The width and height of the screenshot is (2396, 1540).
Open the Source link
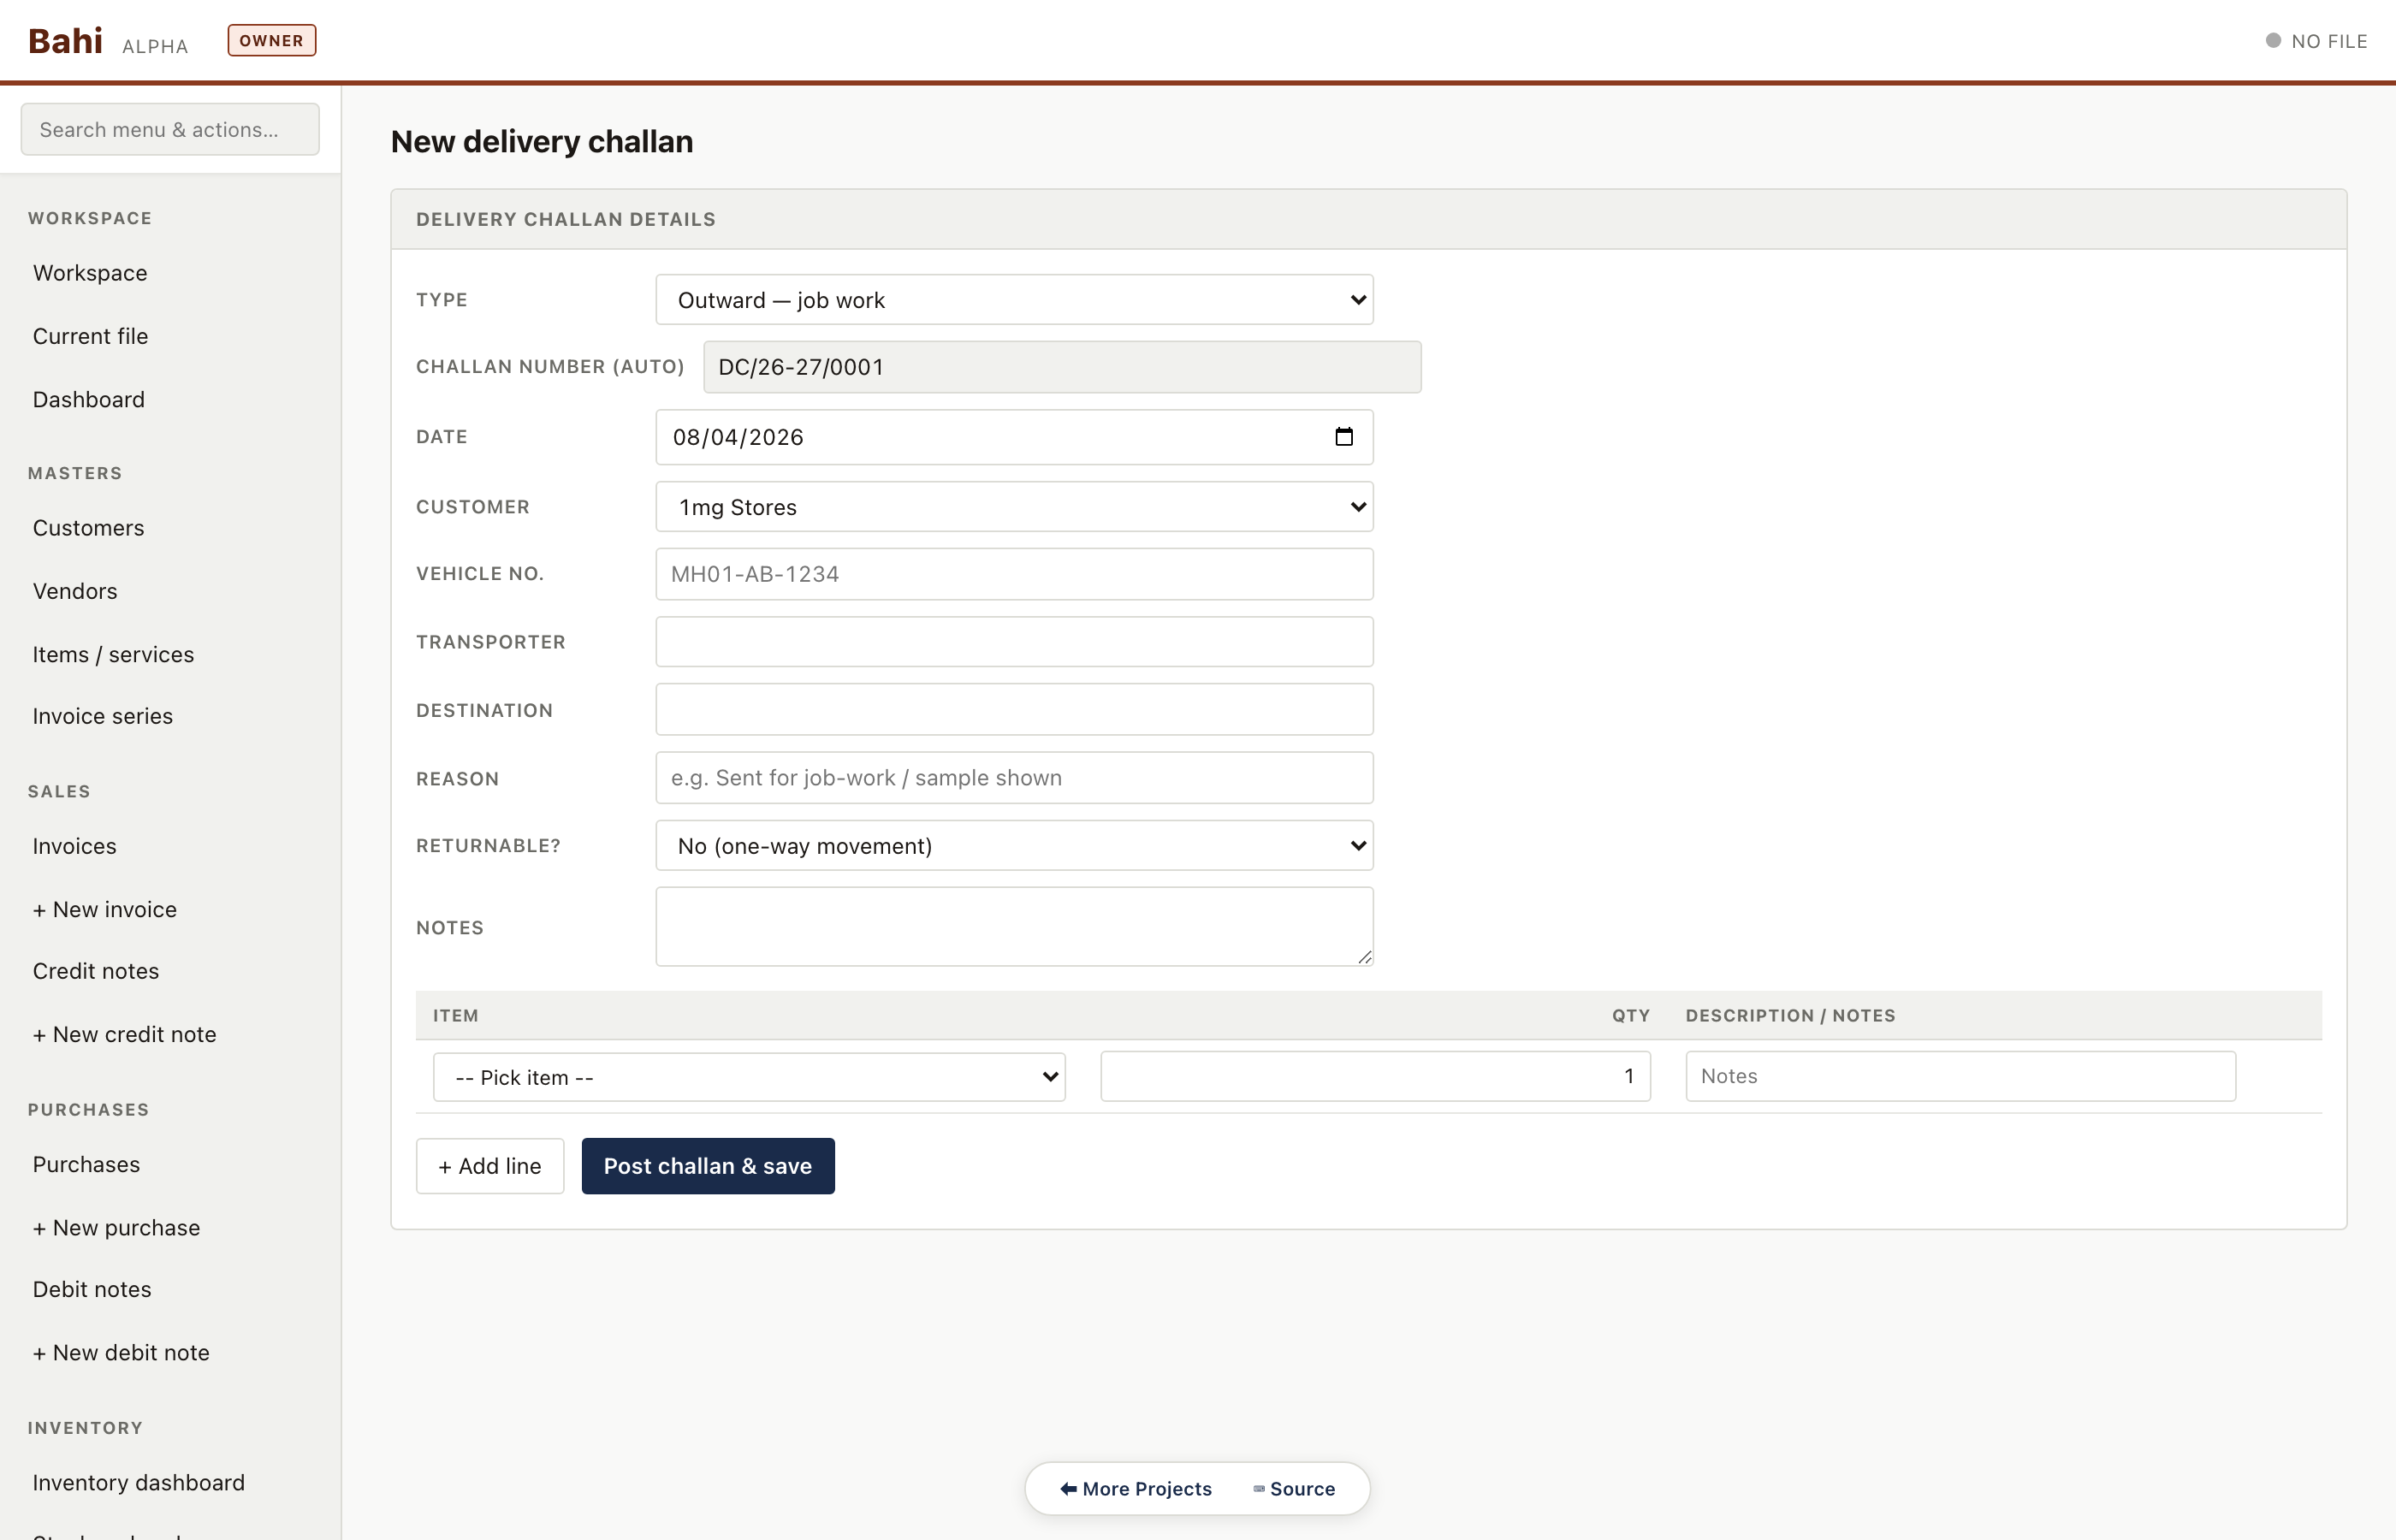click(1294, 1489)
